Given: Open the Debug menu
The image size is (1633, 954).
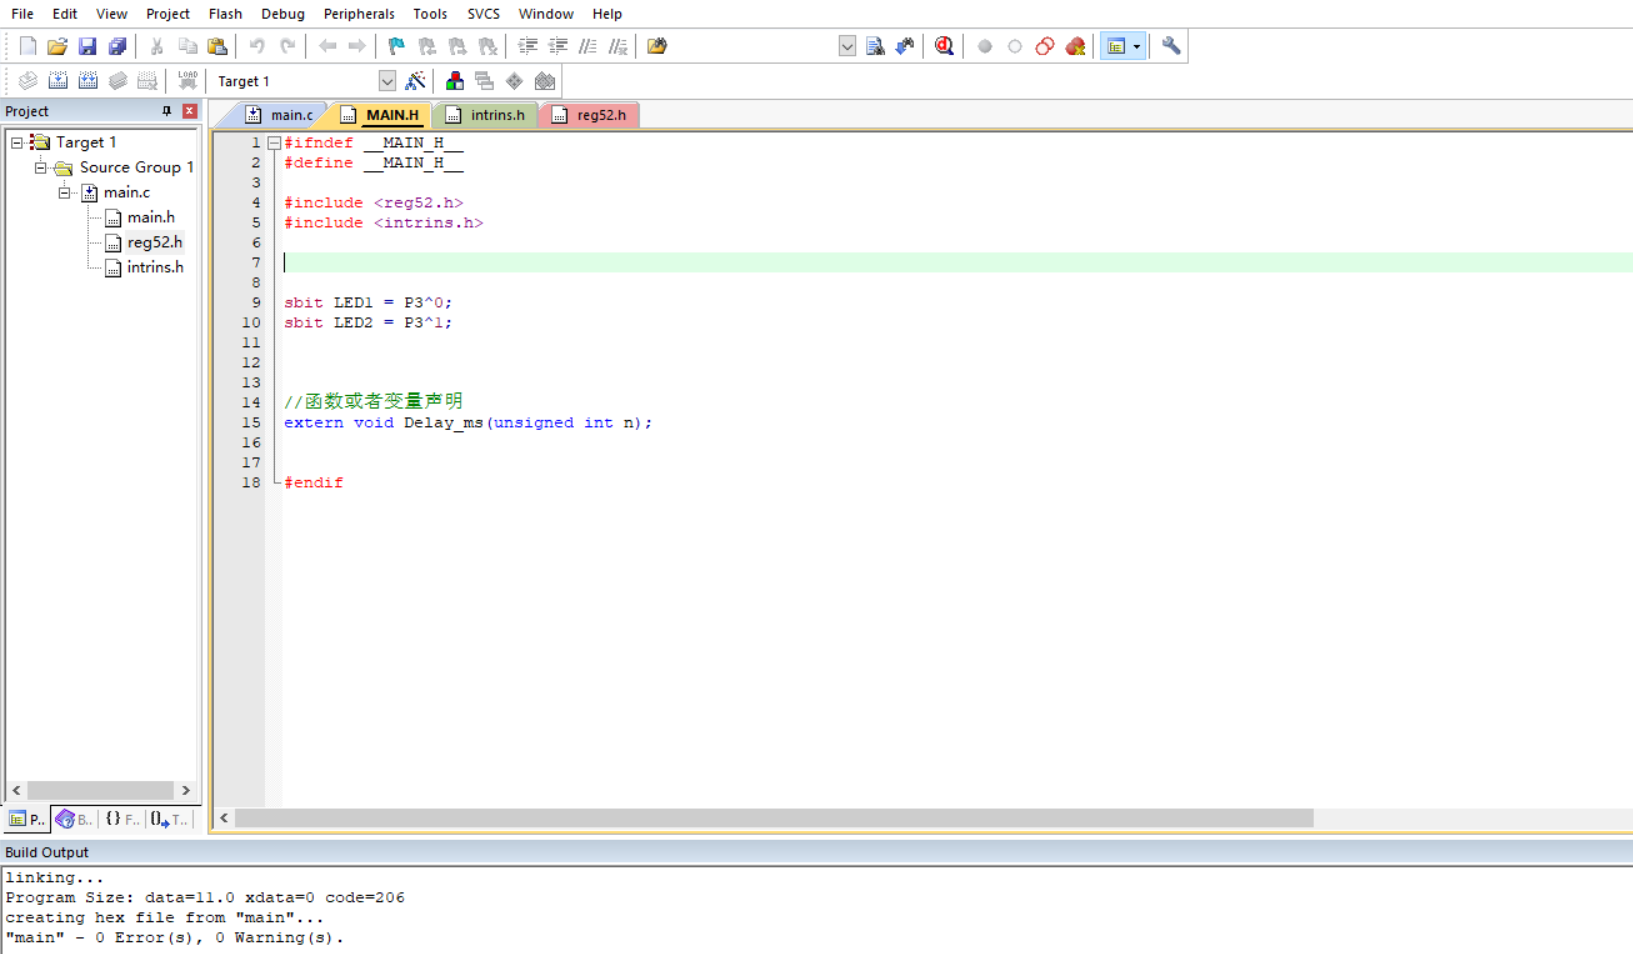Looking at the screenshot, I should 283,14.
